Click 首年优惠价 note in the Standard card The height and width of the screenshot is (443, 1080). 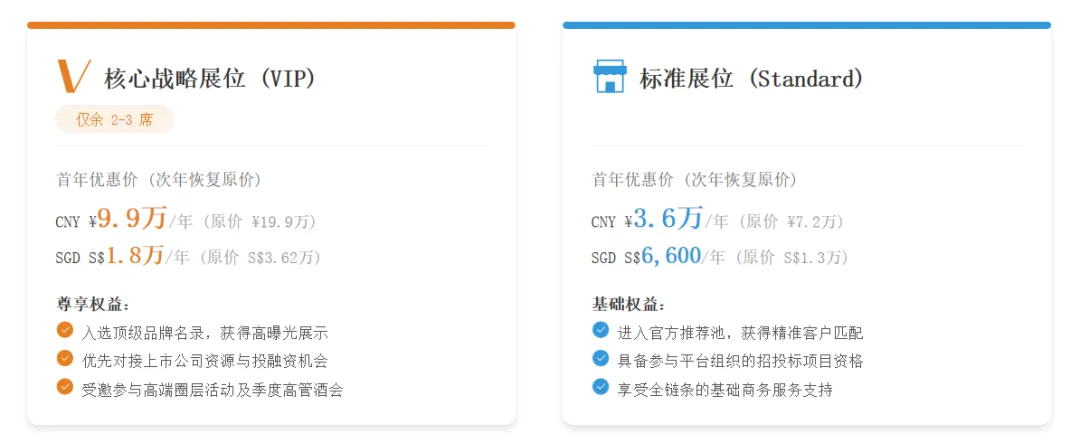coord(694,181)
